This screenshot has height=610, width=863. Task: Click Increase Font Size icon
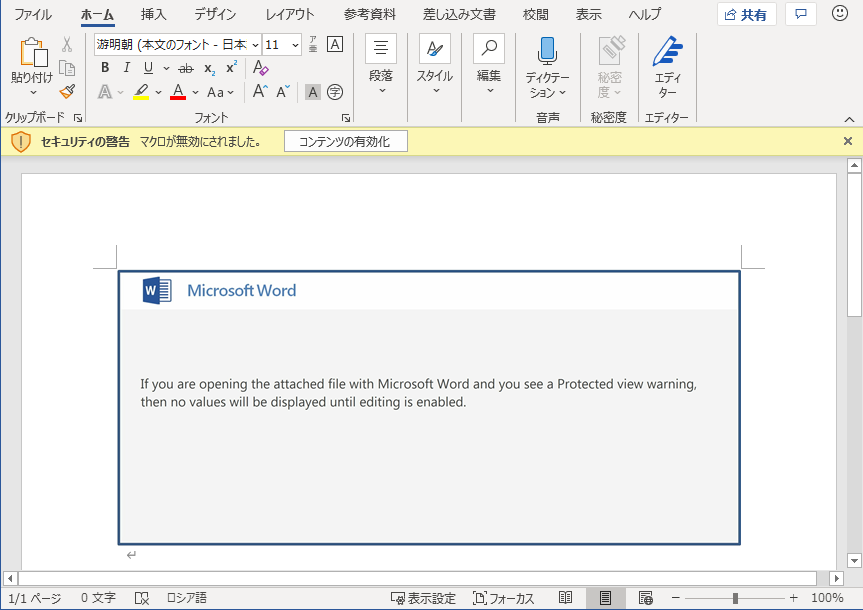click(260, 91)
